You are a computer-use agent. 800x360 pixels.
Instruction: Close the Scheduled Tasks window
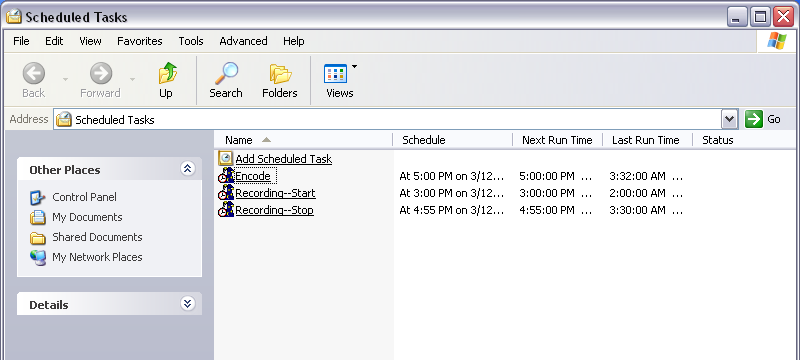coord(784,17)
